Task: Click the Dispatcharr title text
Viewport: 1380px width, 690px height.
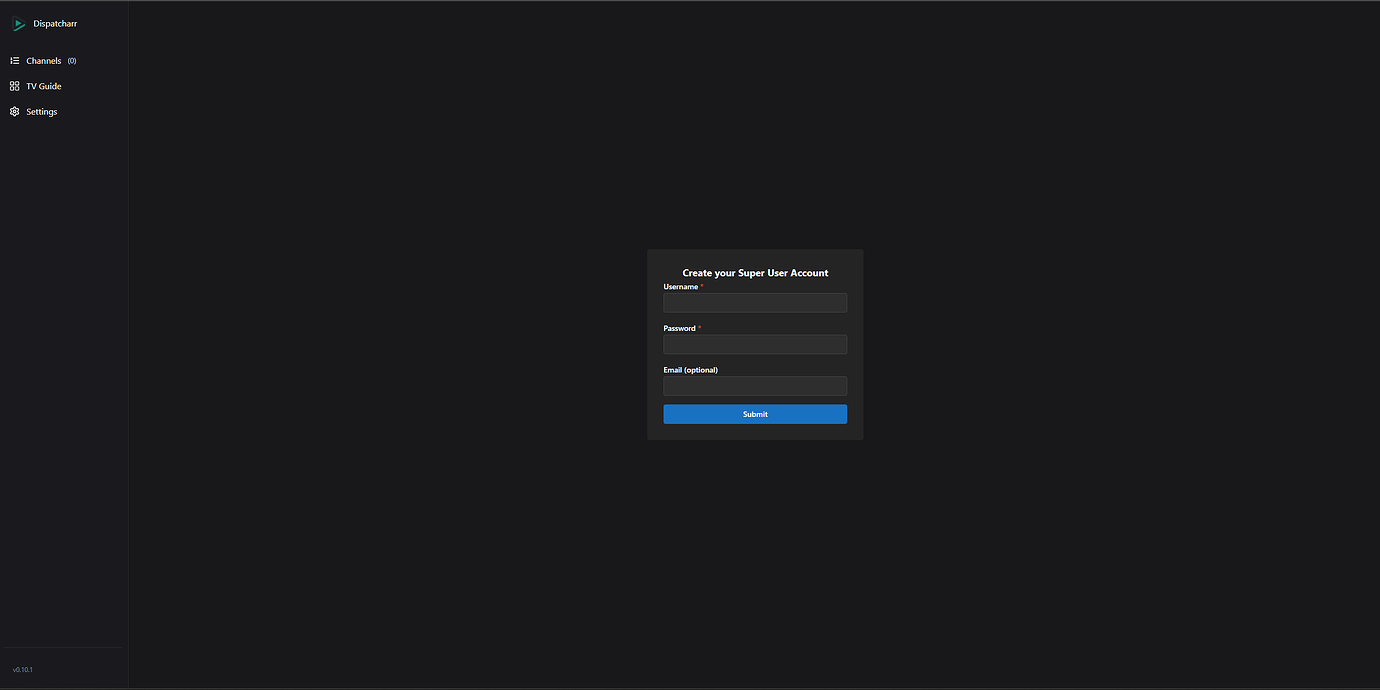Action: tap(55, 24)
